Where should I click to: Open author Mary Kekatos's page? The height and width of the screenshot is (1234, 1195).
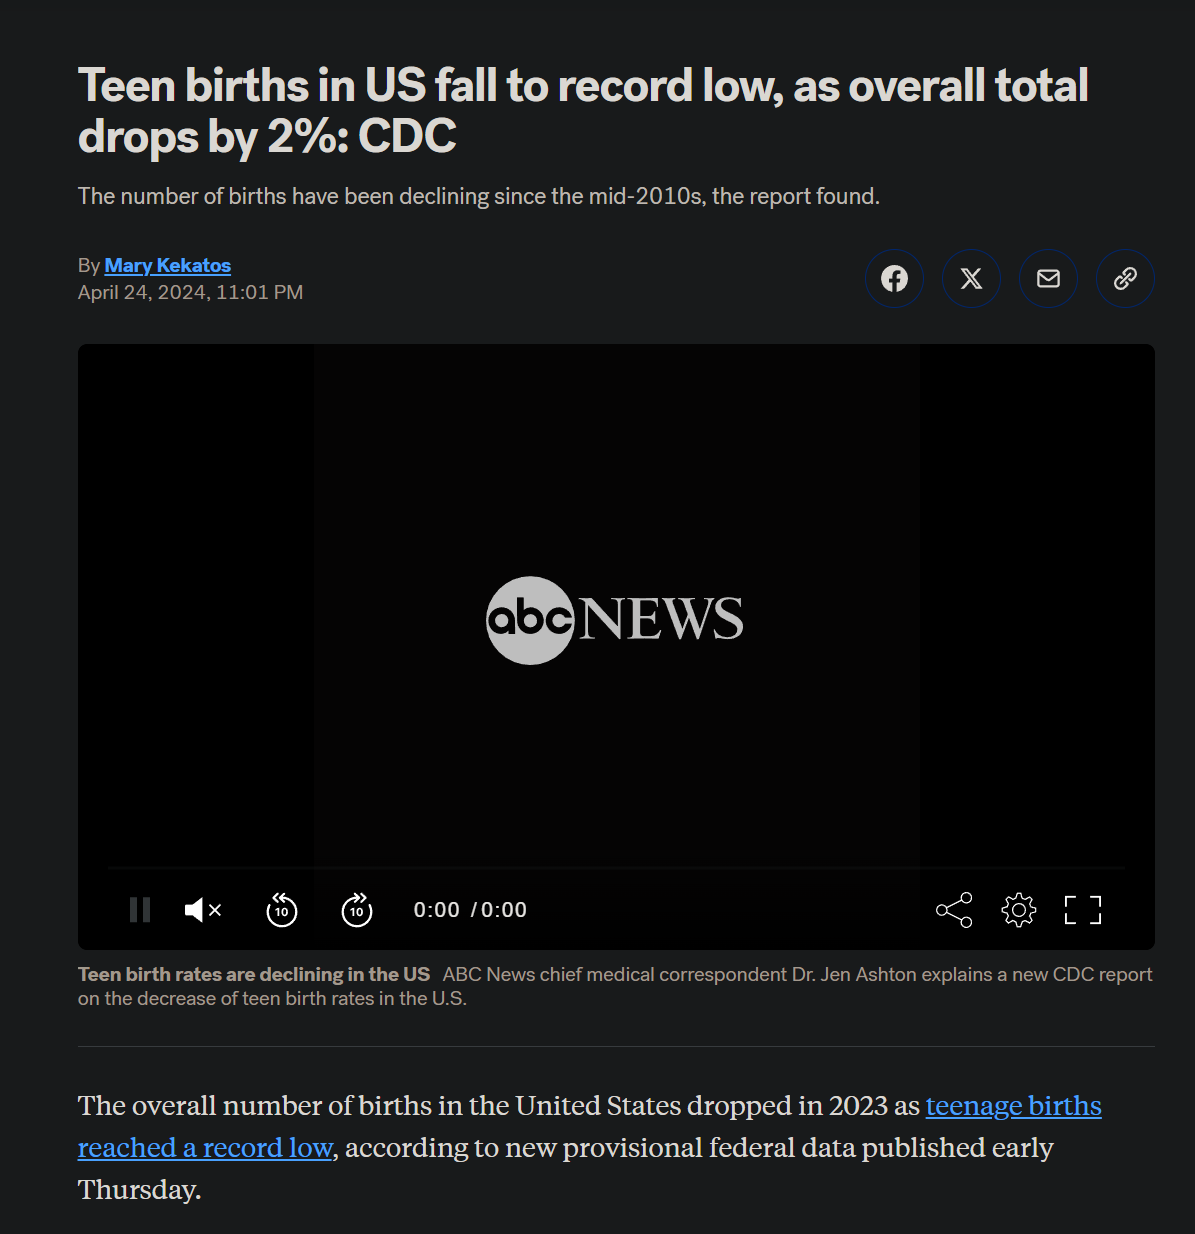tap(167, 265)
